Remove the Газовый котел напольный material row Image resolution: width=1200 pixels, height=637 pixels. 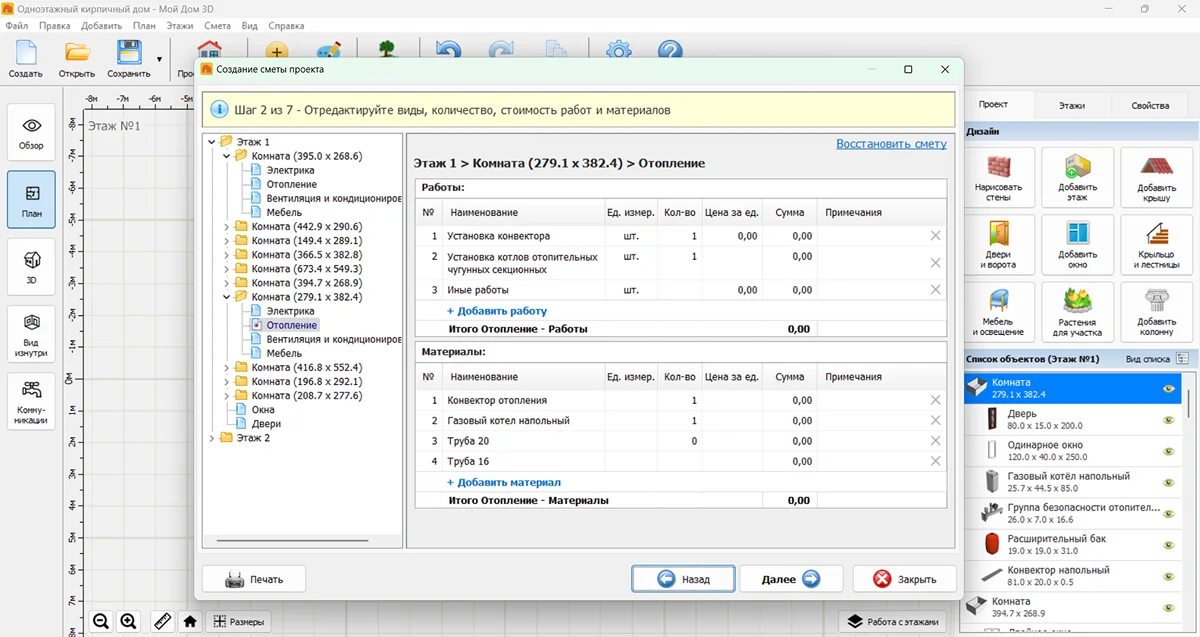pyautogui.click(x=935, y=421)
